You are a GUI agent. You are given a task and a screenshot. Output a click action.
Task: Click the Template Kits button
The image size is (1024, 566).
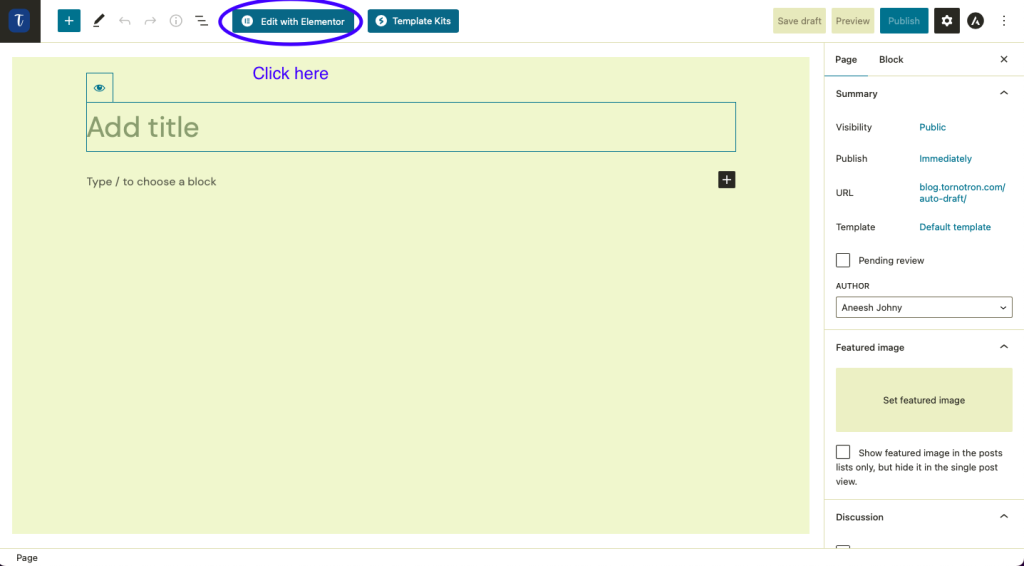413,21
